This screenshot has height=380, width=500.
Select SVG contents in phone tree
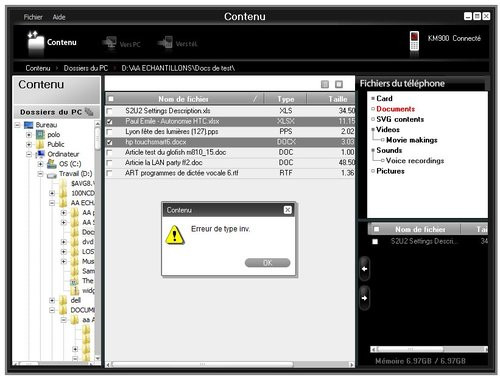(400, 119)
